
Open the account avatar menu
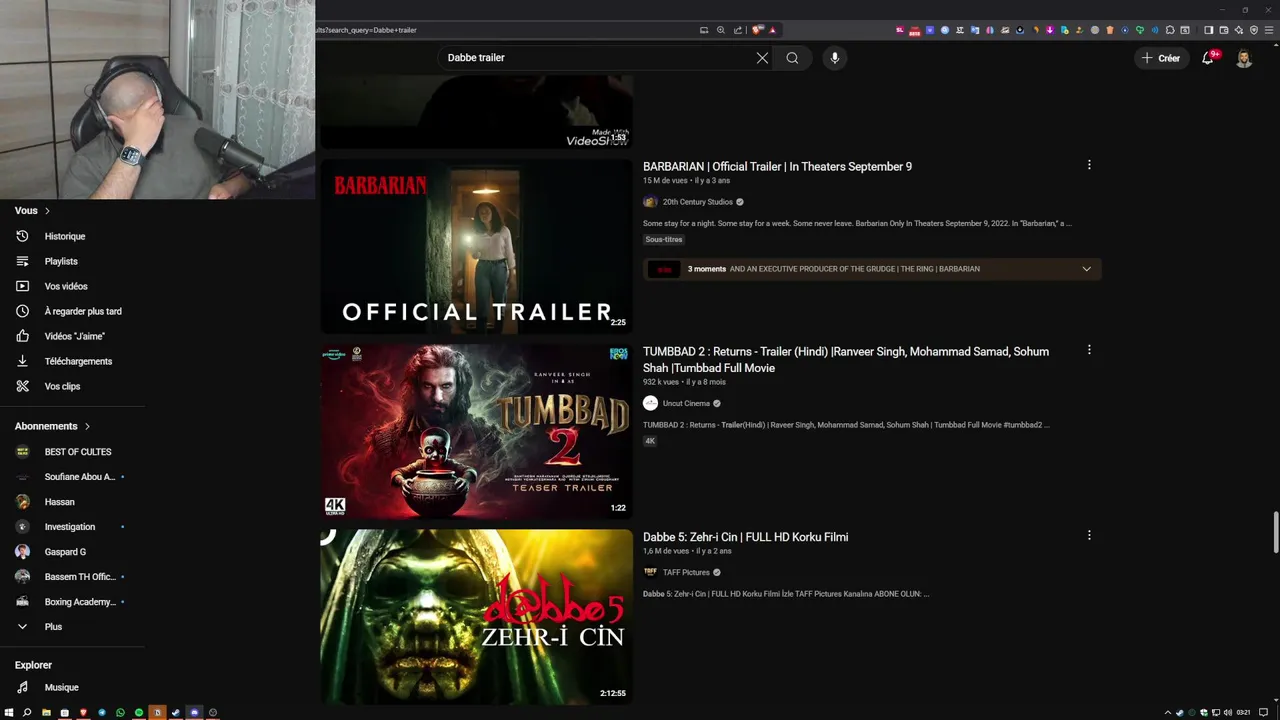pyautogui.click(x=1244, y=58)
